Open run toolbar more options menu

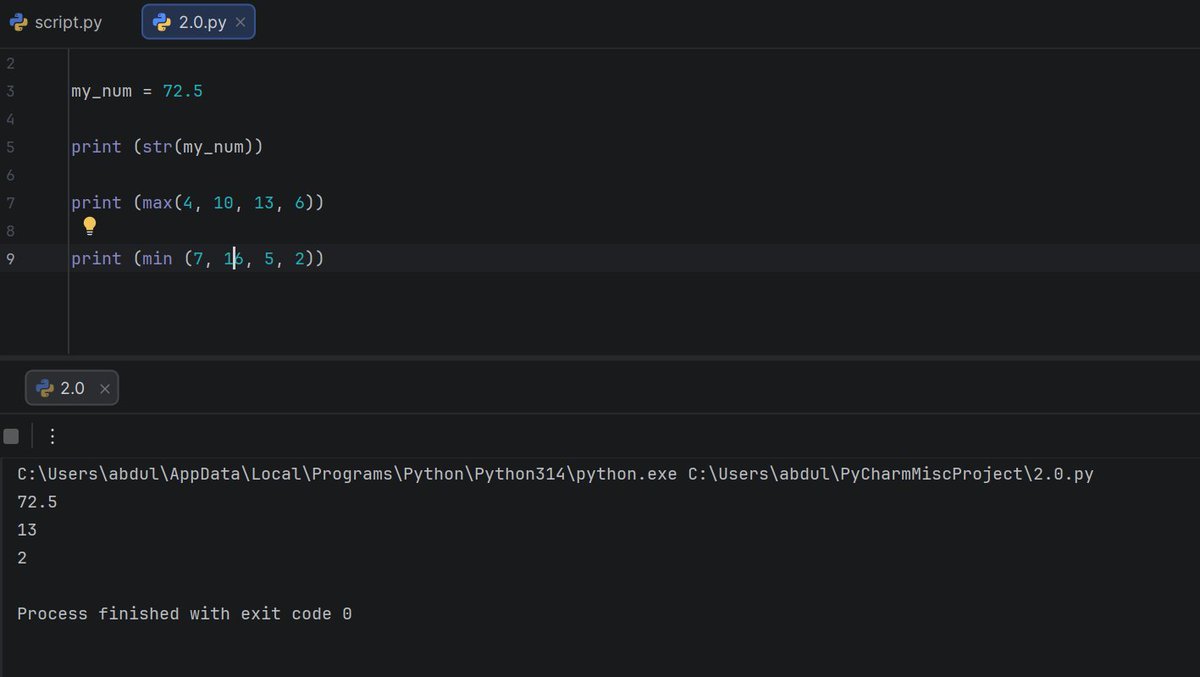(x=52, y=436)
